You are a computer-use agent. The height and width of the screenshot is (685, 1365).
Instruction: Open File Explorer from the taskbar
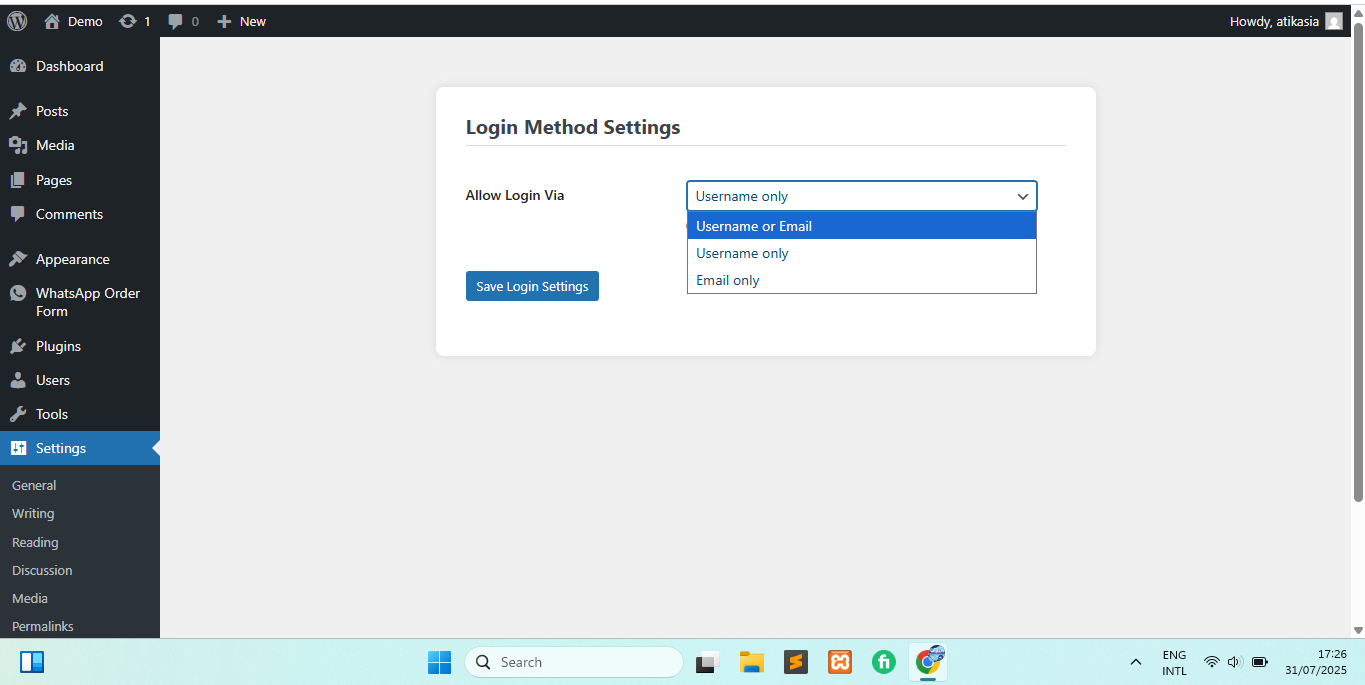point(752,662)
